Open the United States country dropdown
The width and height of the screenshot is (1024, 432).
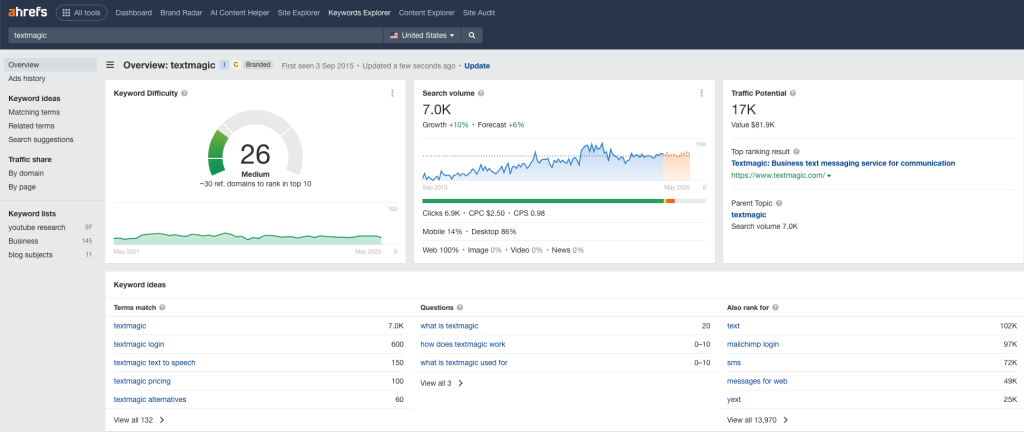(422, 35)
